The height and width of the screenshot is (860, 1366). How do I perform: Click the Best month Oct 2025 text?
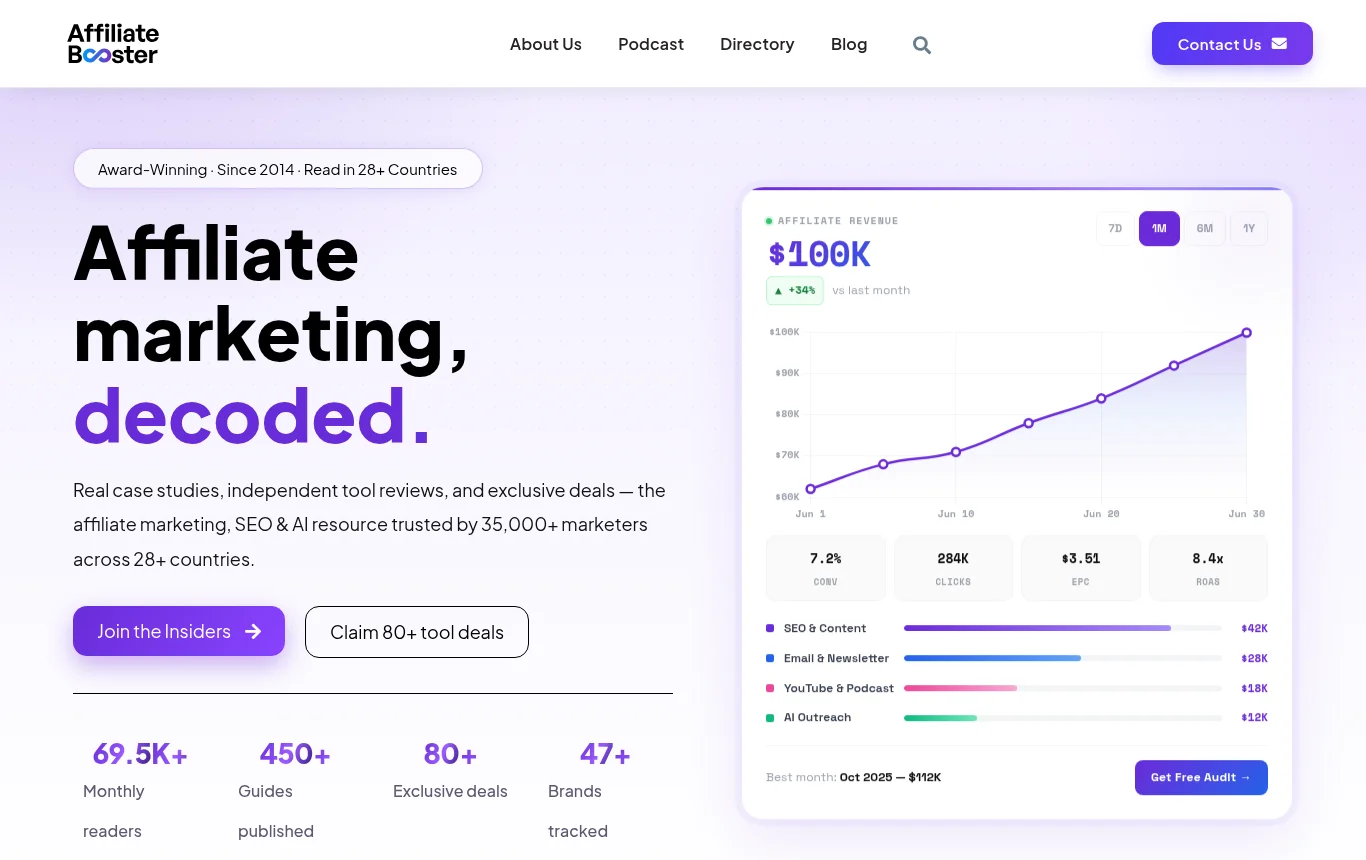tap(853, 777)
